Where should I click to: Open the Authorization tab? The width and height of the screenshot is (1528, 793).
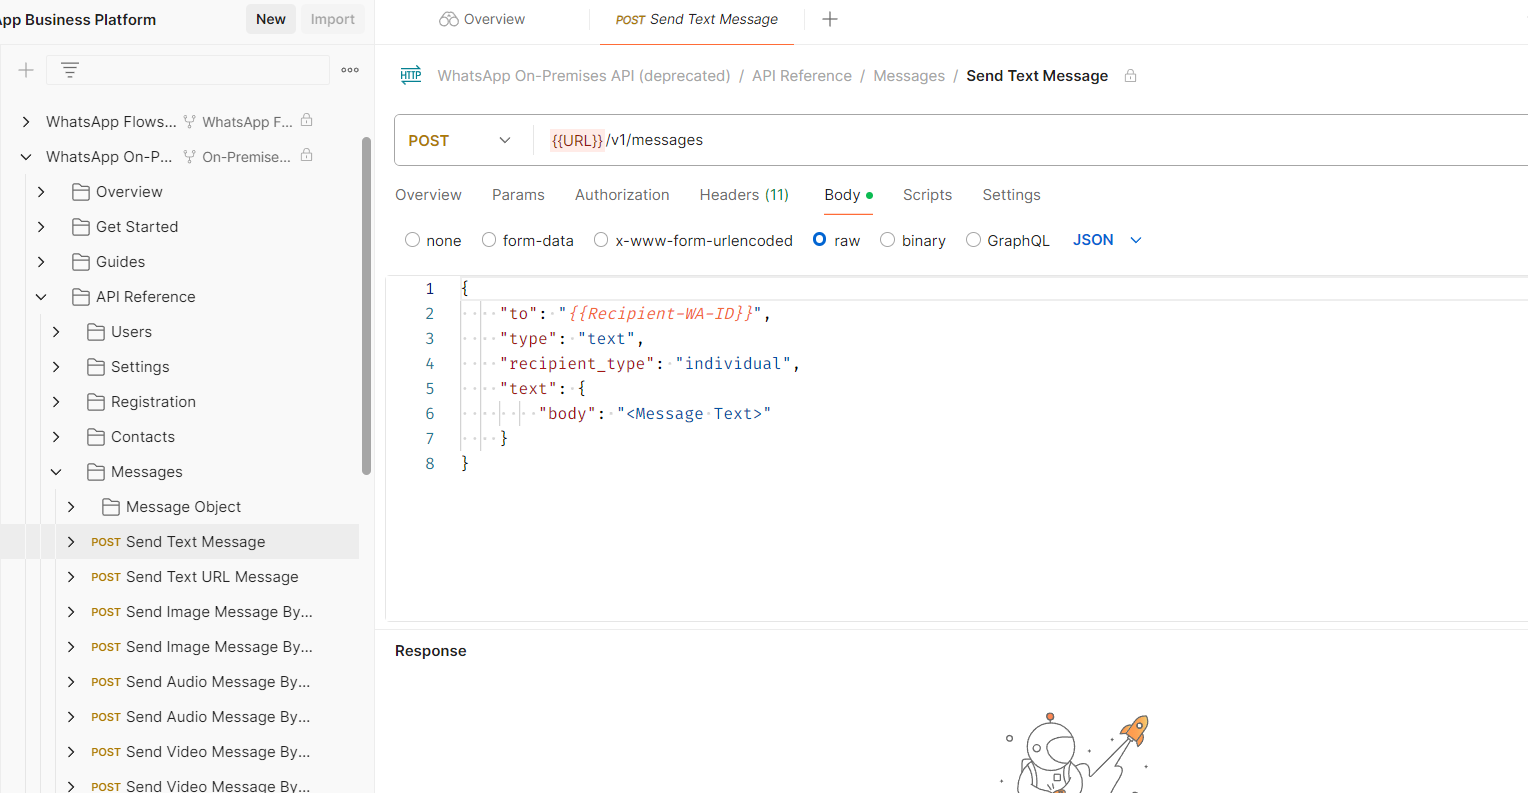click(x=622, y=195)
